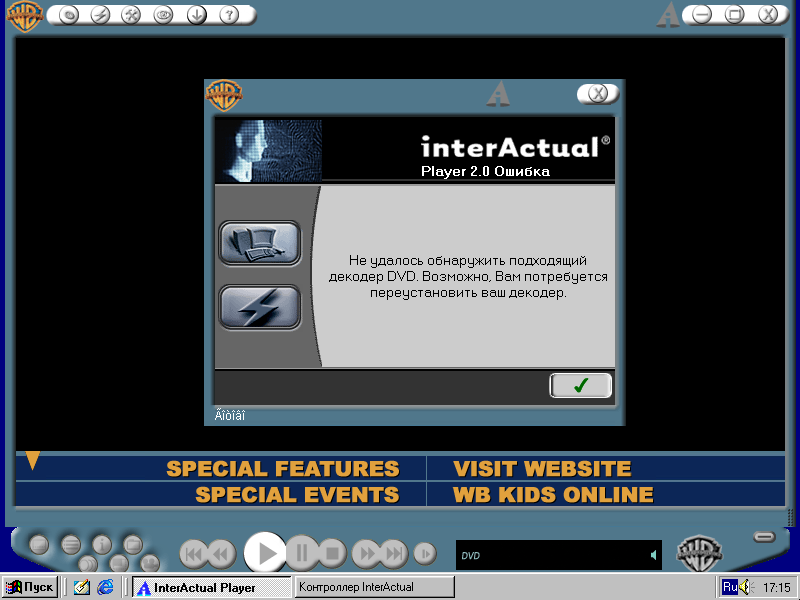Click the computer icon button in error dialog

(x=260, y=243)
